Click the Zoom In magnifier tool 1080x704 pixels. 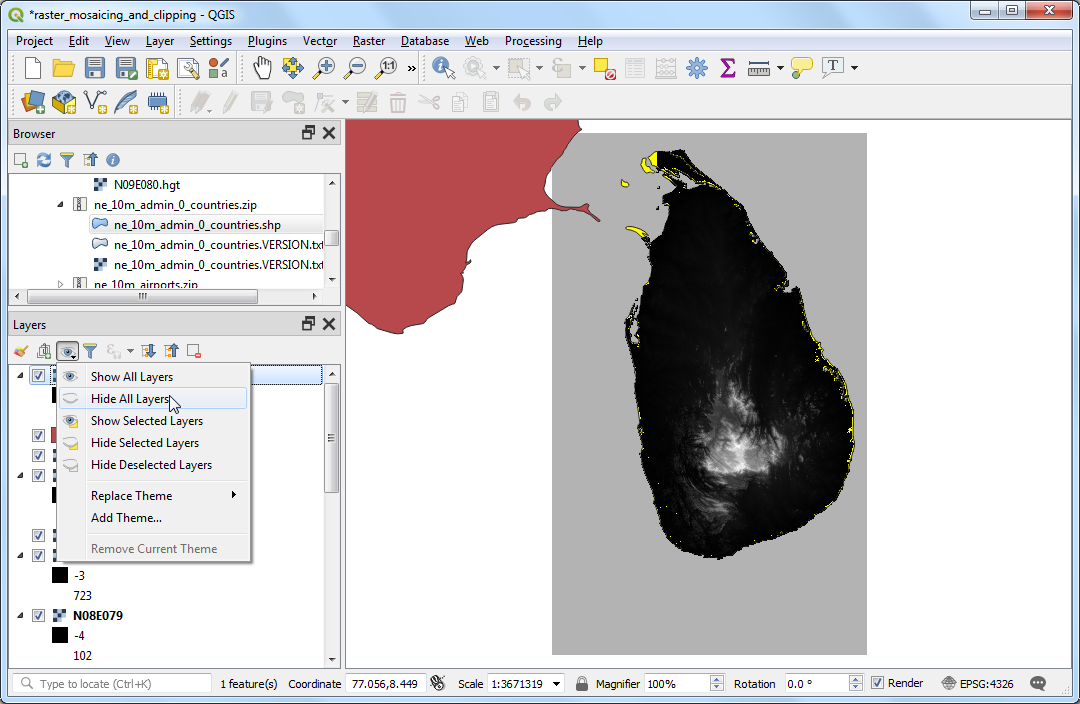pos(324,68)
